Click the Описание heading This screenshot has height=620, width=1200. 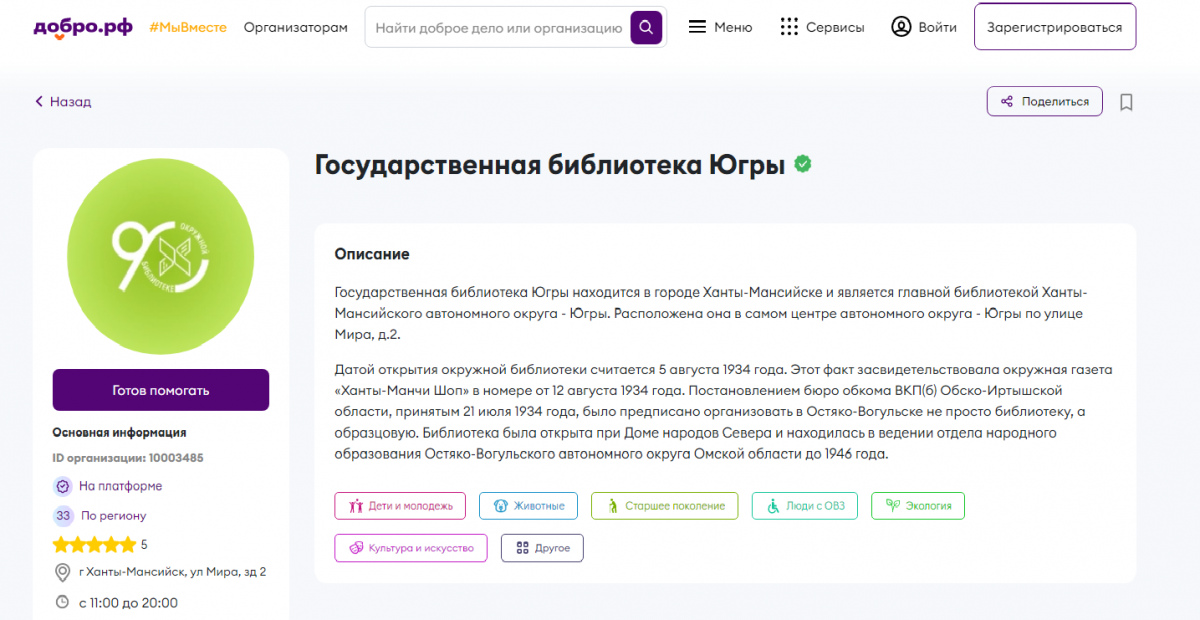(x=372, y=254)
